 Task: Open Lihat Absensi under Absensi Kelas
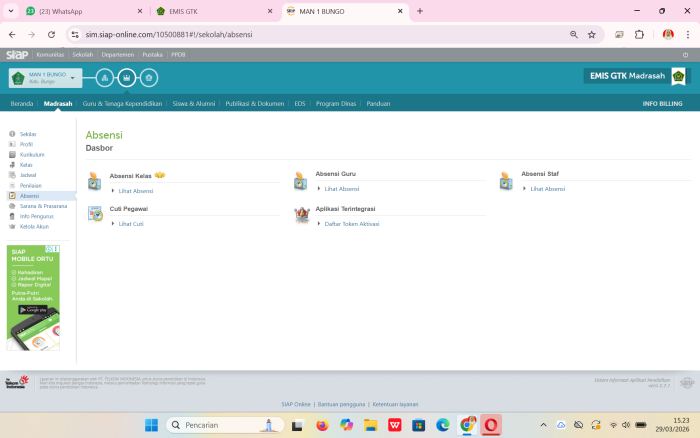136,191
